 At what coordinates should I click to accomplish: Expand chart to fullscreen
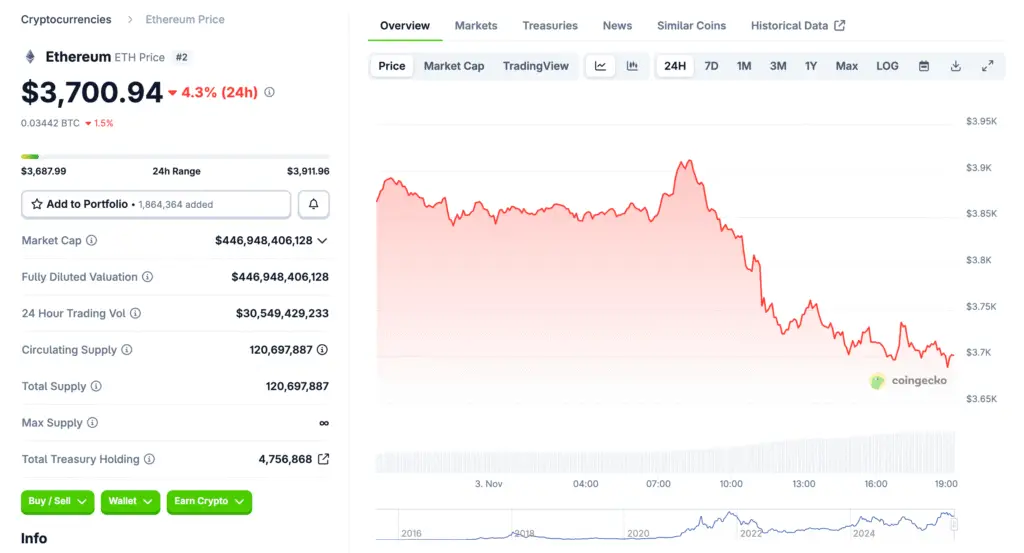pos(988,66)
